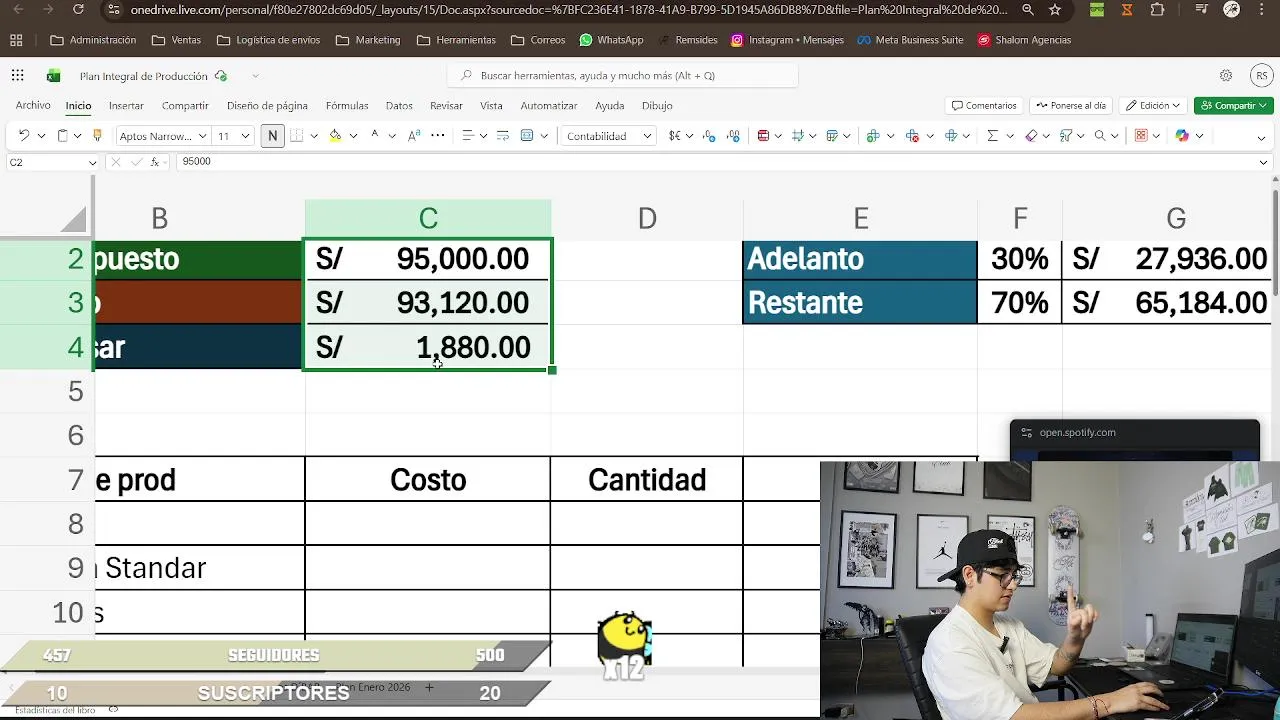This screenshot has height=720, width=1280.
Task: Click the Format cells icon
Action: pos(951,136)
